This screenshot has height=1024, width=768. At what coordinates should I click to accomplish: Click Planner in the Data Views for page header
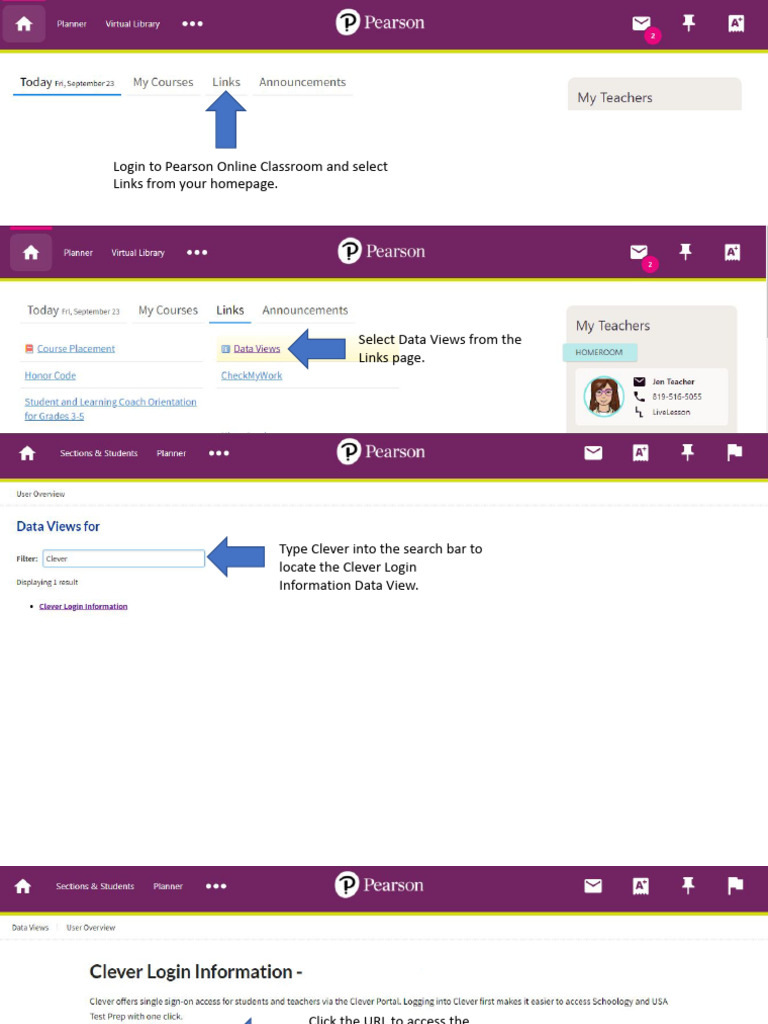(x=171, y=453)
